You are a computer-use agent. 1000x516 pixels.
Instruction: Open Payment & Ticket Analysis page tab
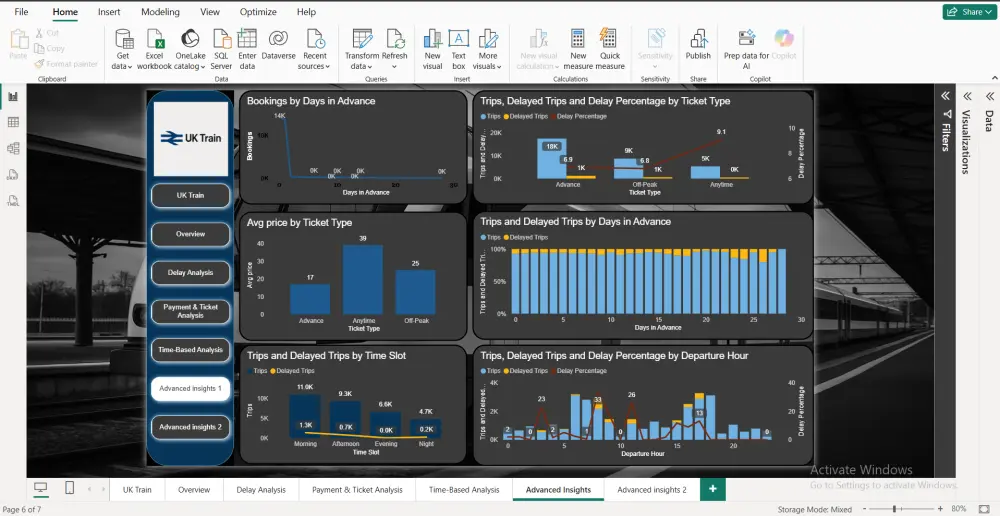[357, 490]
